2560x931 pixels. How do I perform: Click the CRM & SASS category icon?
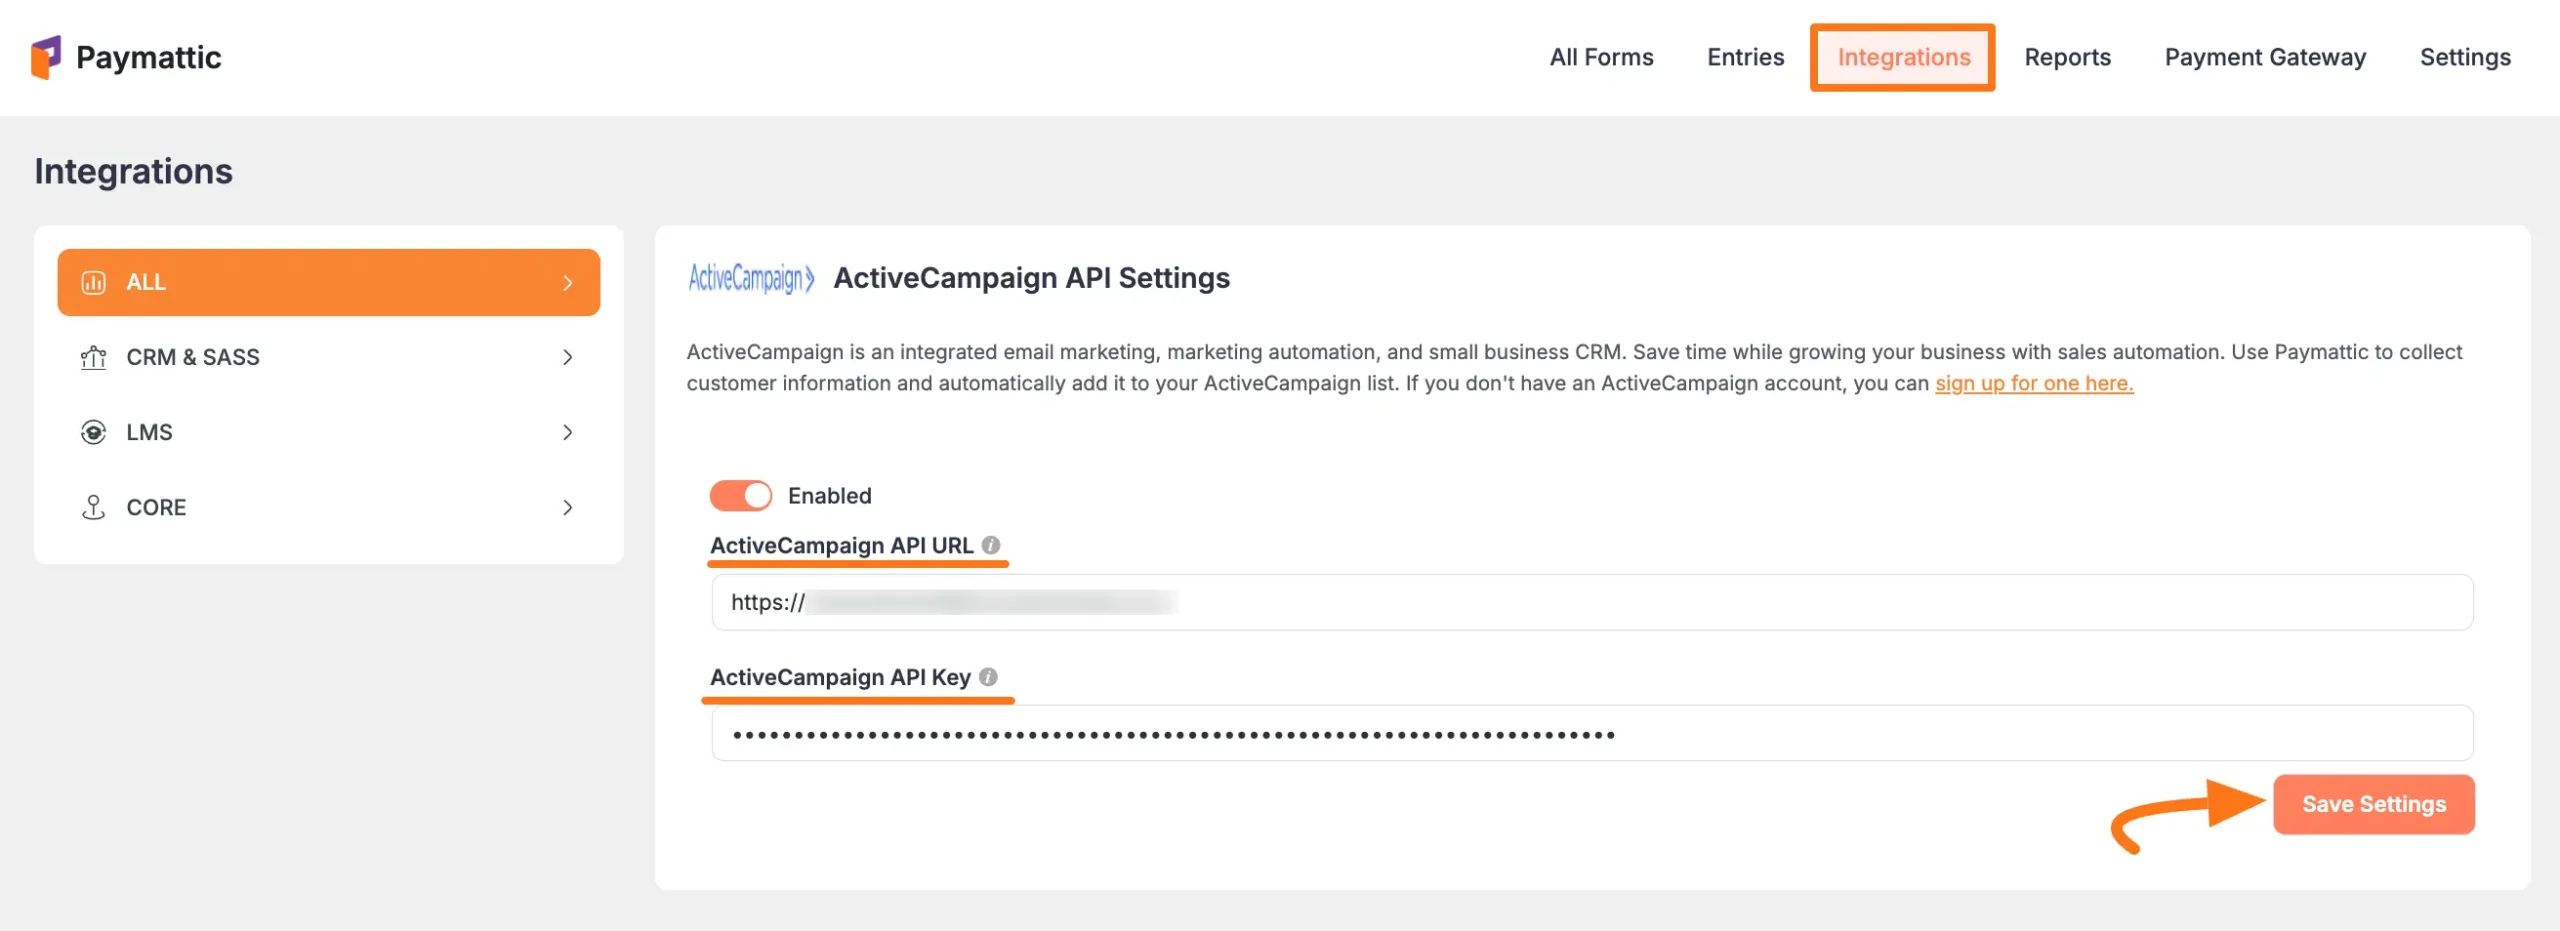93,357
